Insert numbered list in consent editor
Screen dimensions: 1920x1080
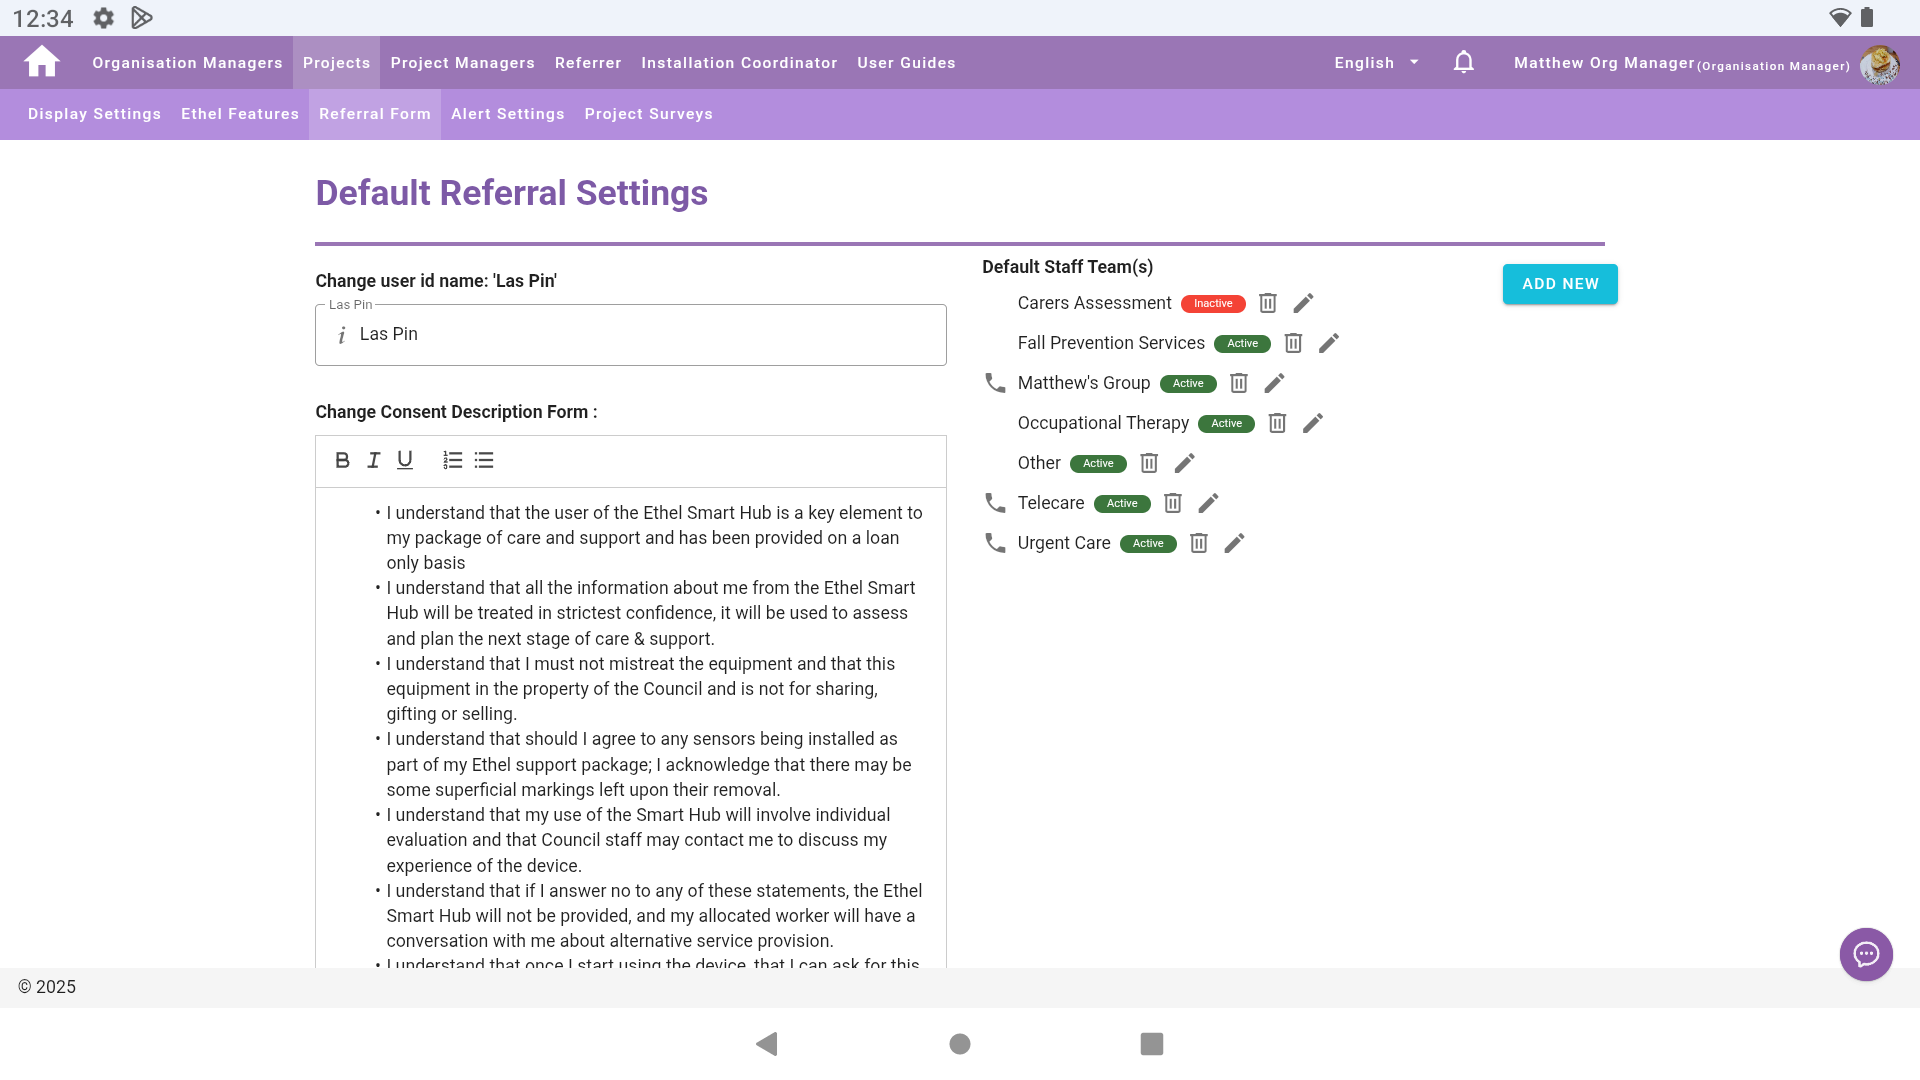pos(452,460)
